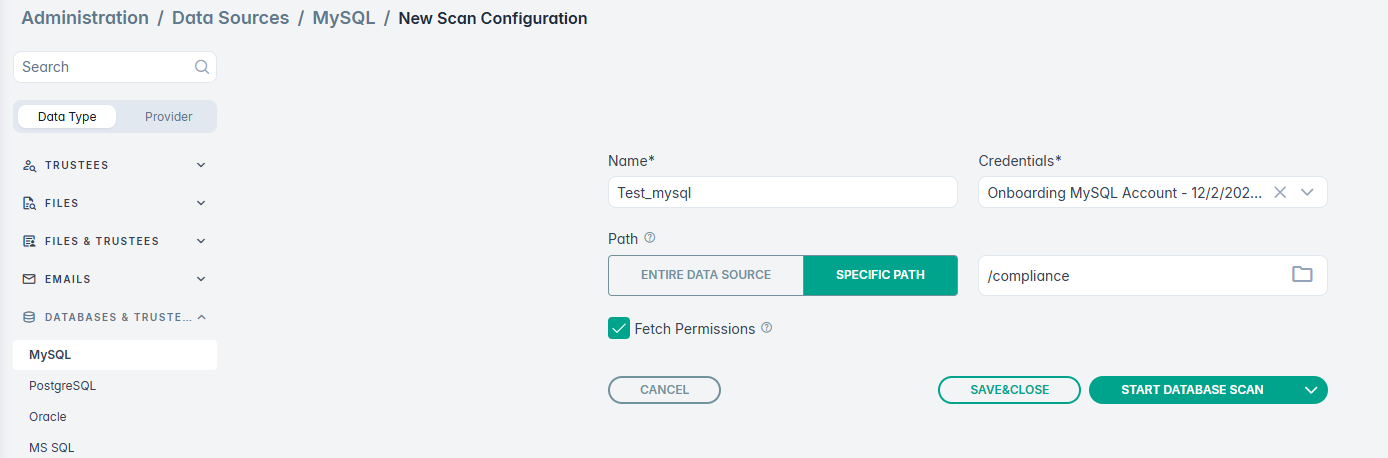Screen dimensions: 1388x458
Task: Switch to the Provider tab
Action: 168,117
